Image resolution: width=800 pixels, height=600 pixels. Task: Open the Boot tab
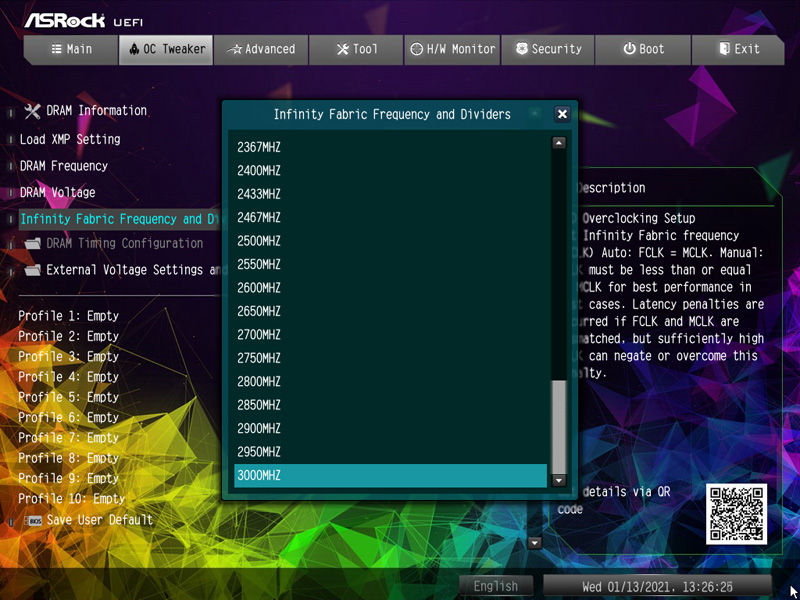click(x=643, y=49)
